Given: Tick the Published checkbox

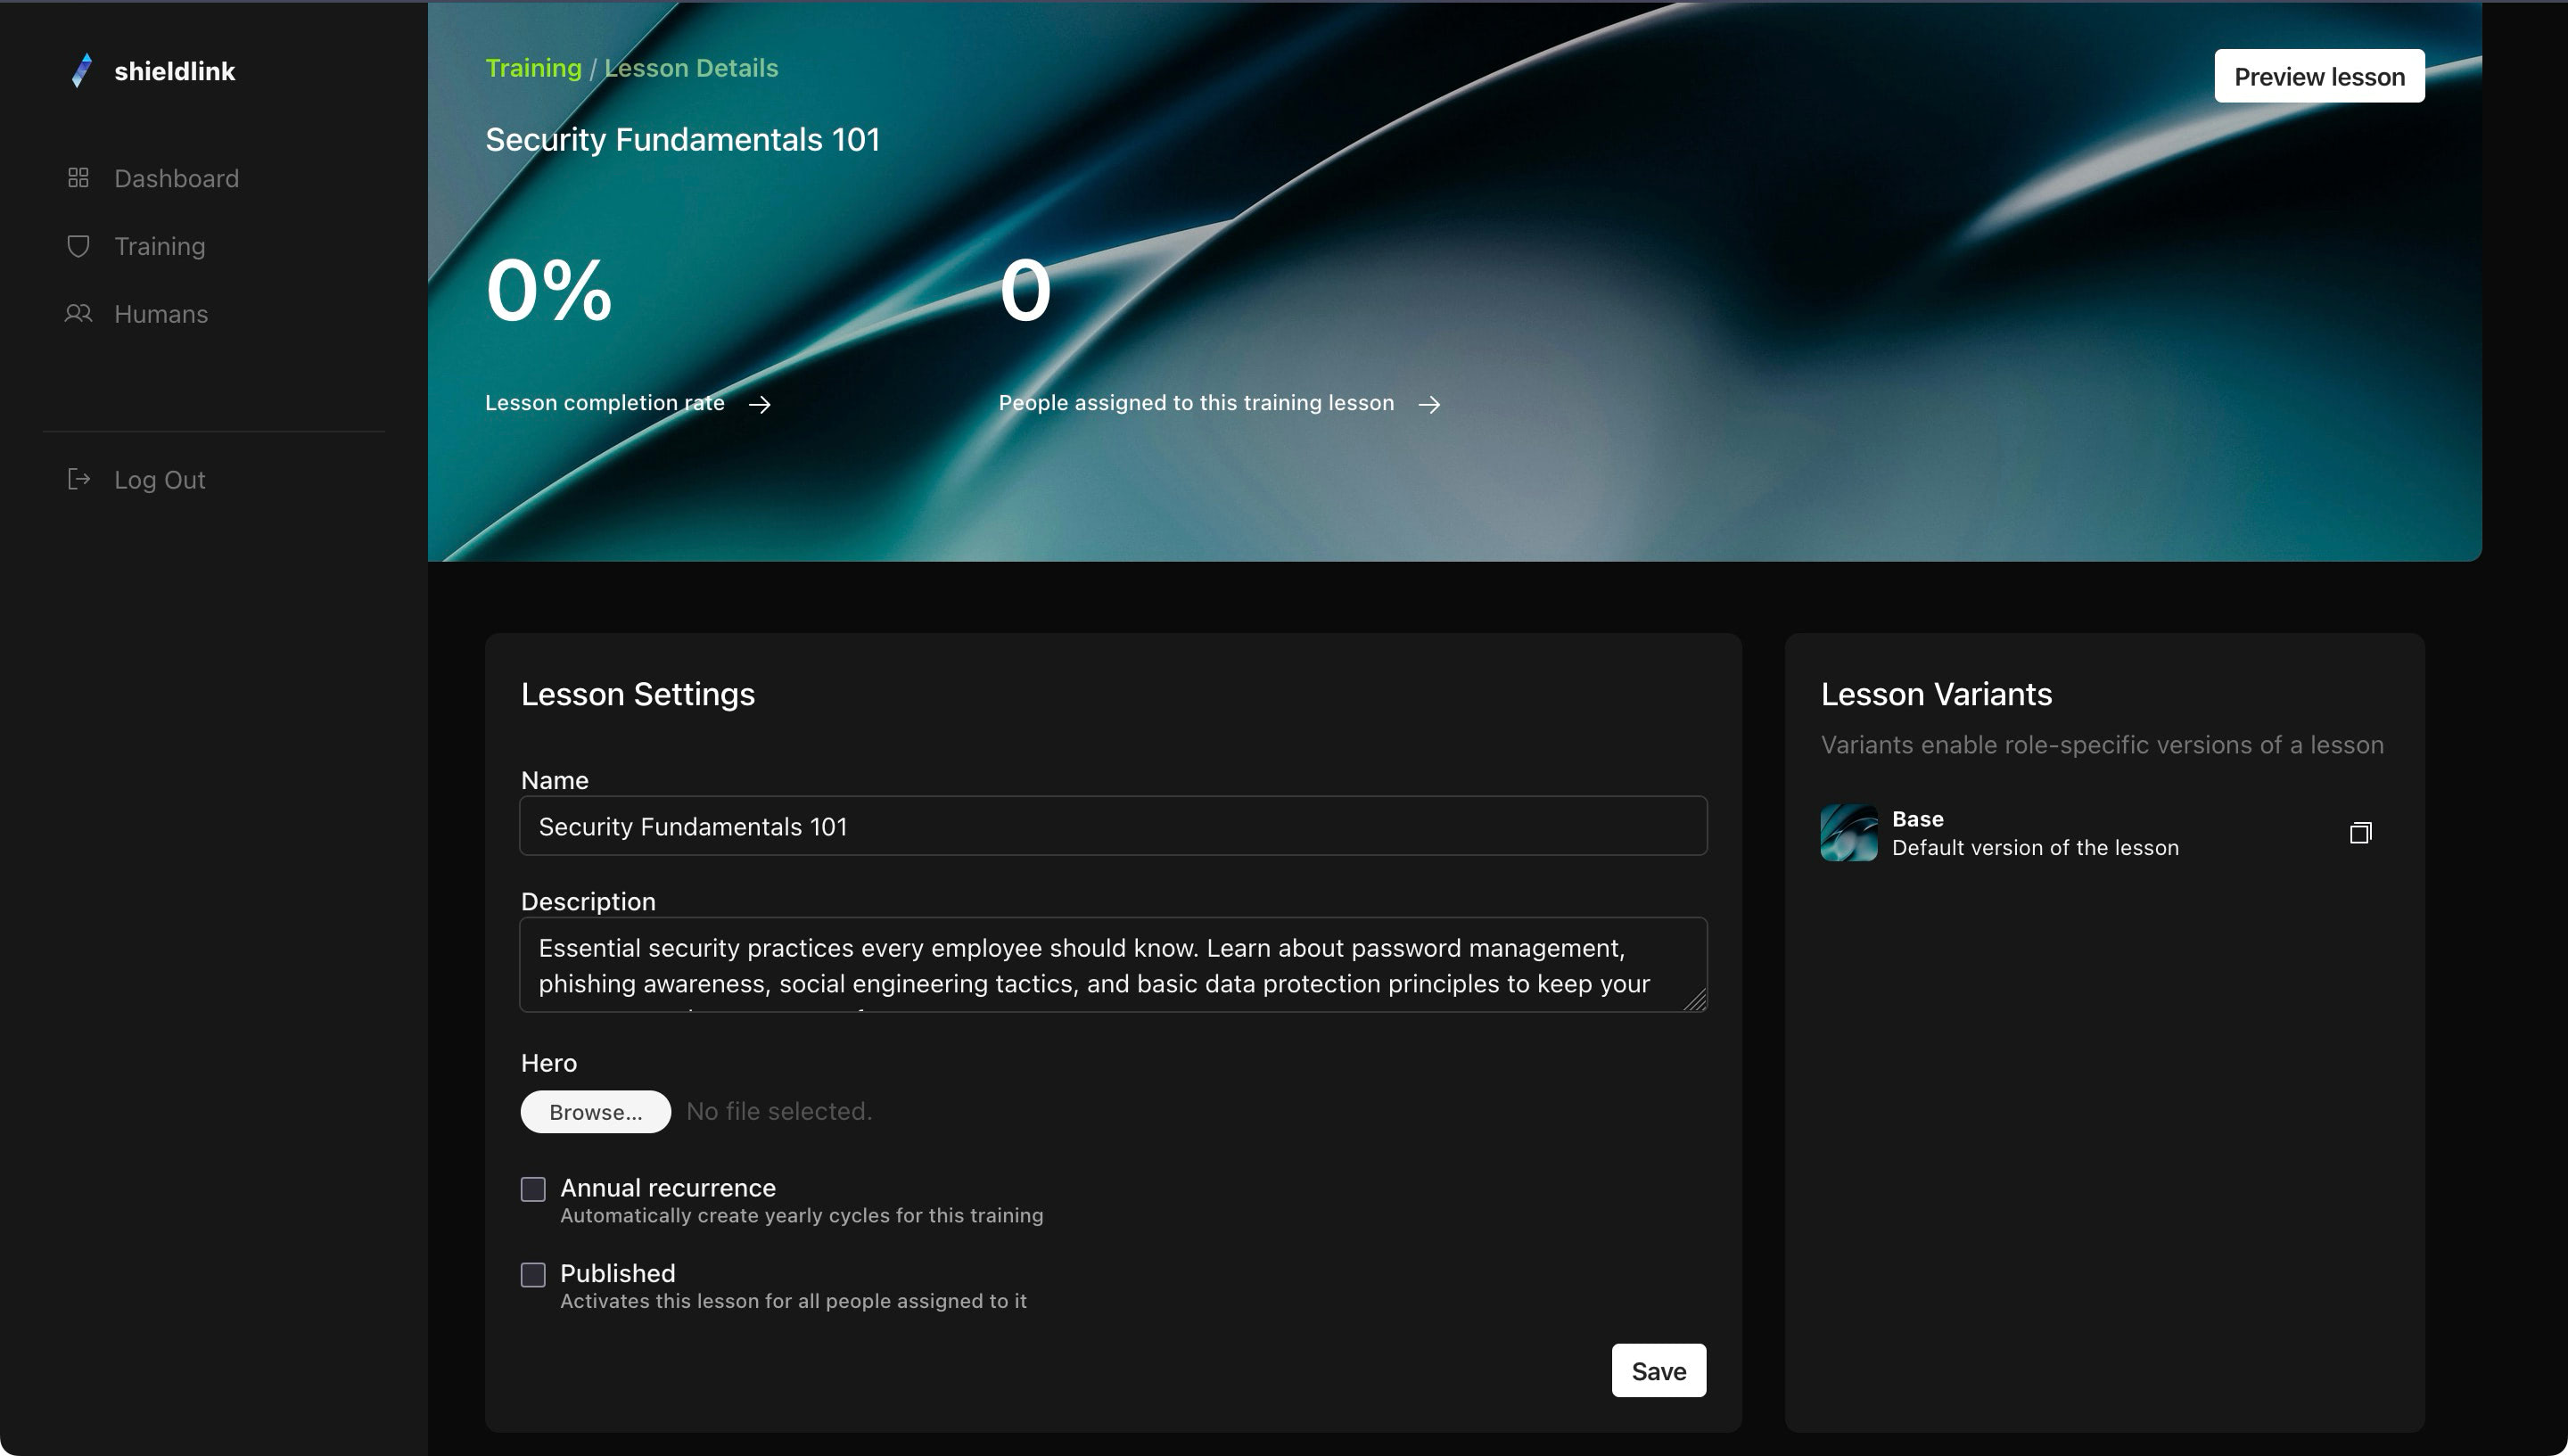Looking at the screenshot, I should 533,1274.
